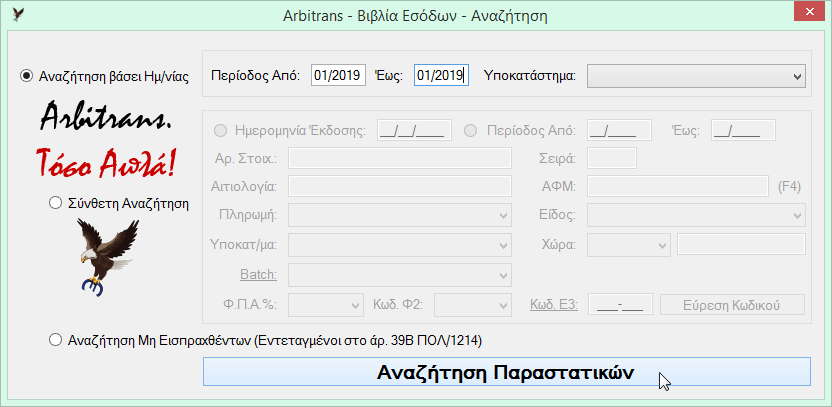Choose the Ημερομηνία Έκδοσης radio option
Viewport: 832px width, 407px height.
(219, 131)
